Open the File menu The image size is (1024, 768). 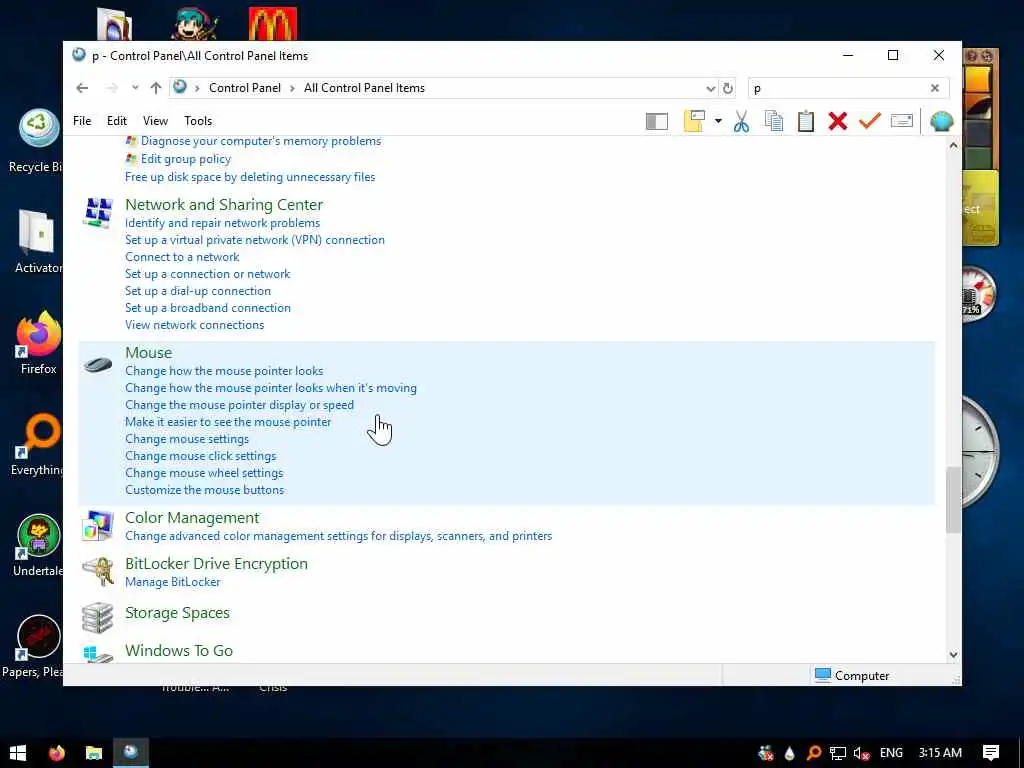point(82,121)
